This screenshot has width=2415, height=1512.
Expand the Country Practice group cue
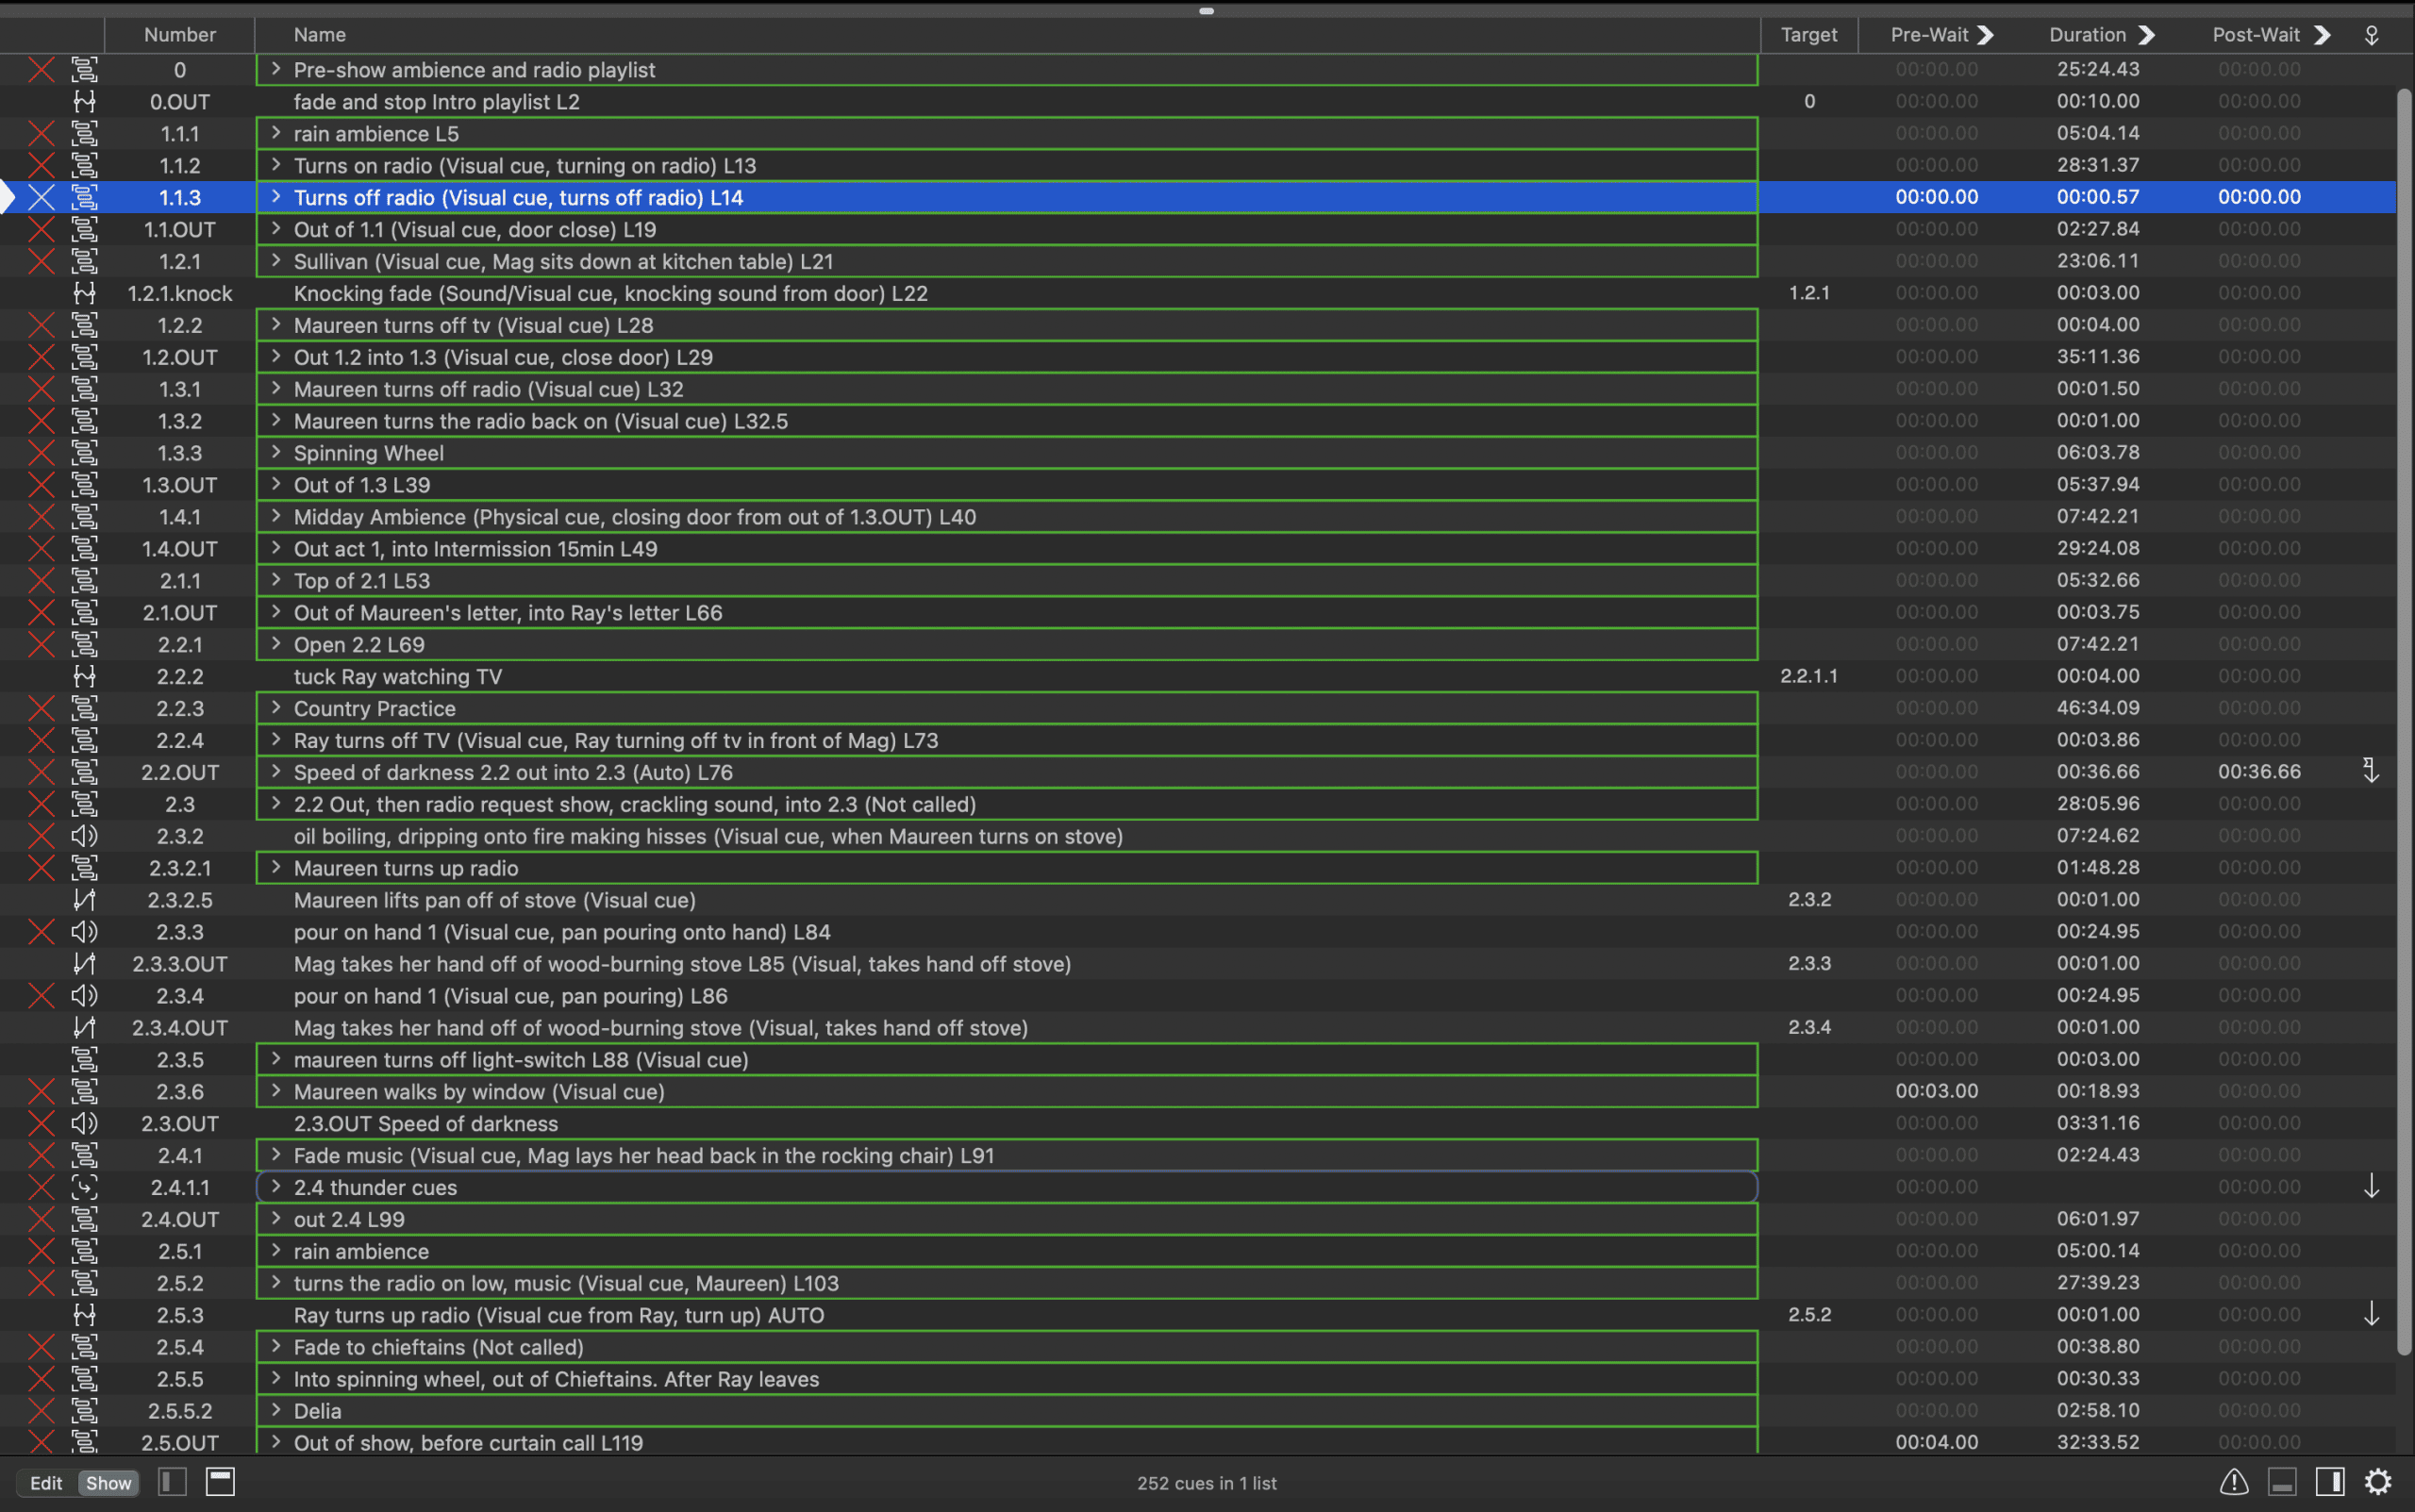pyautogui.click(x=276, y=708)
